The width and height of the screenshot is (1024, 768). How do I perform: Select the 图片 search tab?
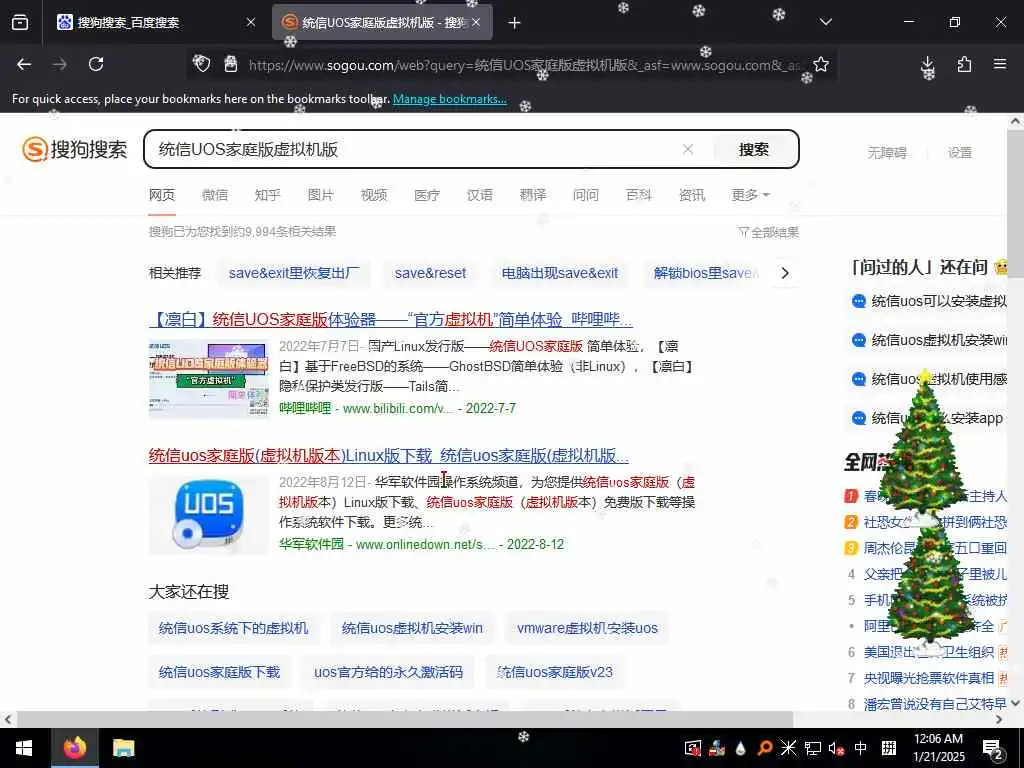(x=321, y=195)
